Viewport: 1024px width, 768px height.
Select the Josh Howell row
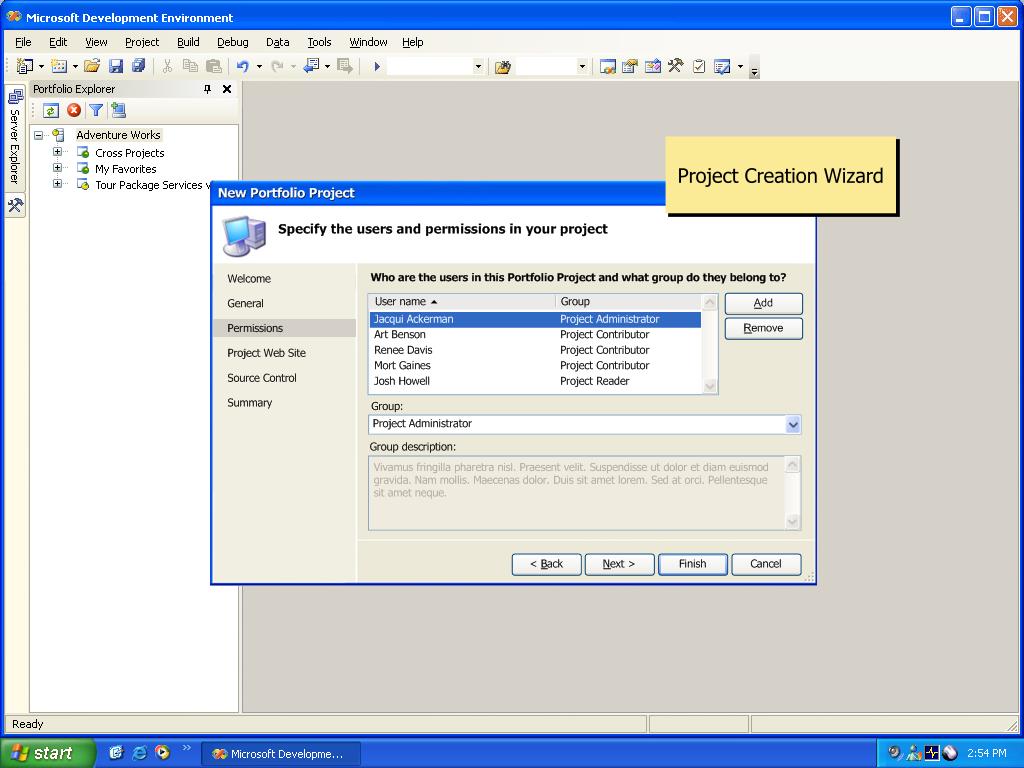[x=535, y=381]
